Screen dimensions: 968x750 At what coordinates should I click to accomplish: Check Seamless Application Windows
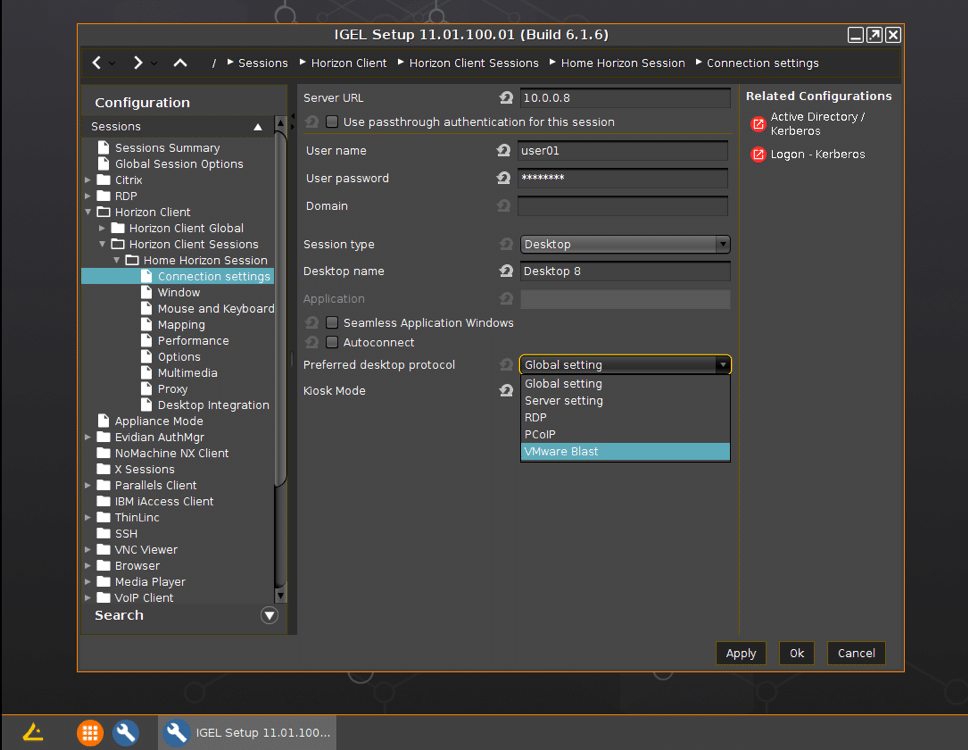pos(332,322)
